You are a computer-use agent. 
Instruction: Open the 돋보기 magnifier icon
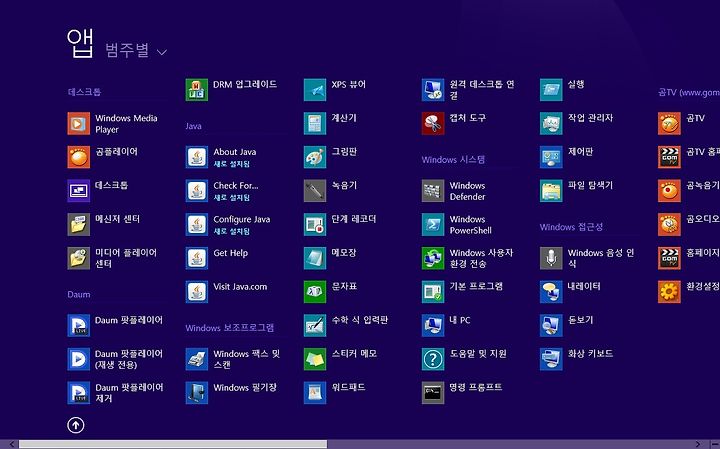[x=551, y=326]
